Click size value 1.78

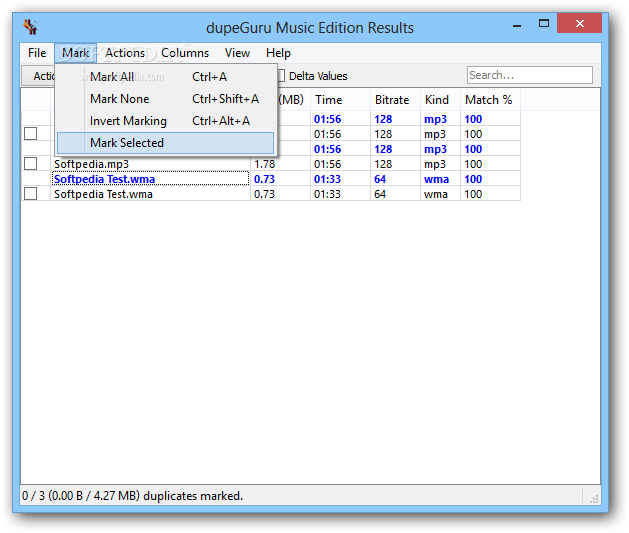pos(264,164)
